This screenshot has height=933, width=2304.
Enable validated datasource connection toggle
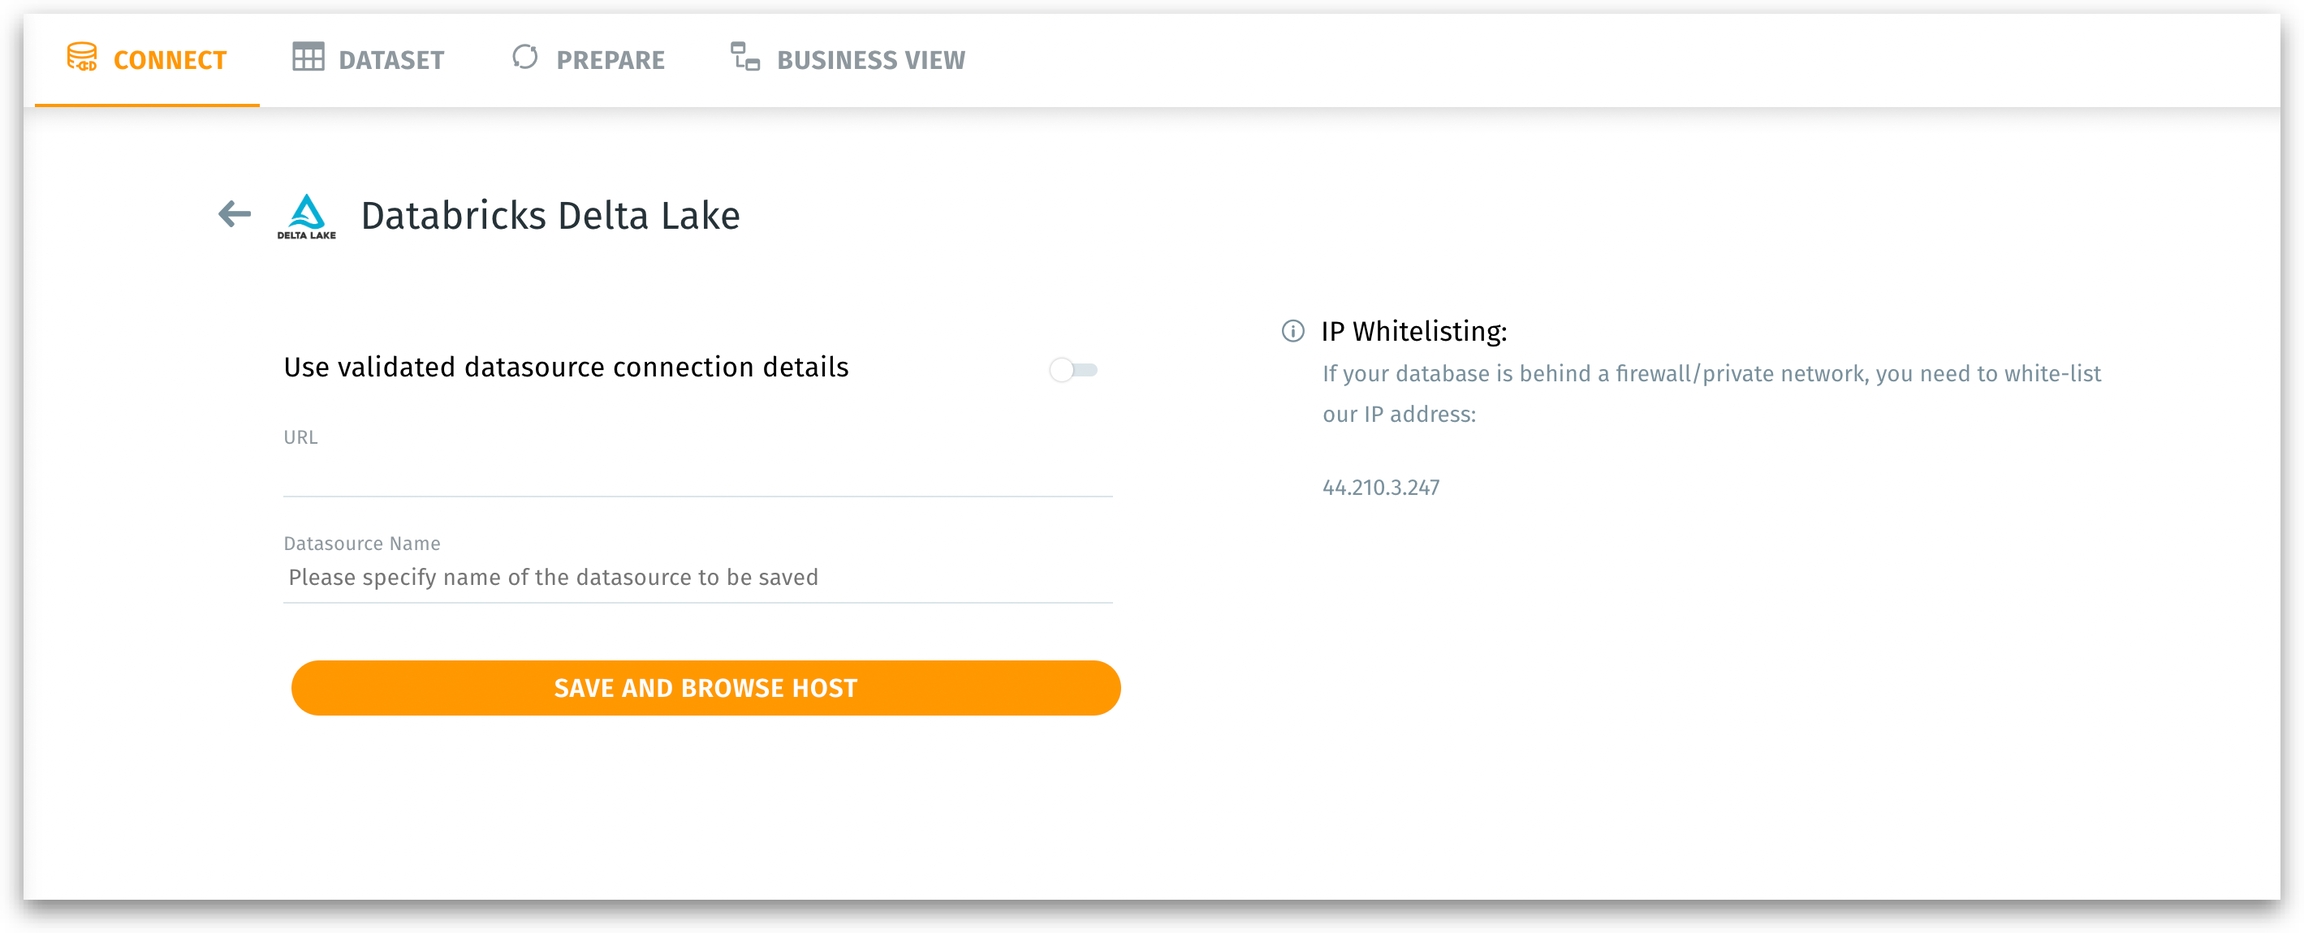pos(1073,370)
